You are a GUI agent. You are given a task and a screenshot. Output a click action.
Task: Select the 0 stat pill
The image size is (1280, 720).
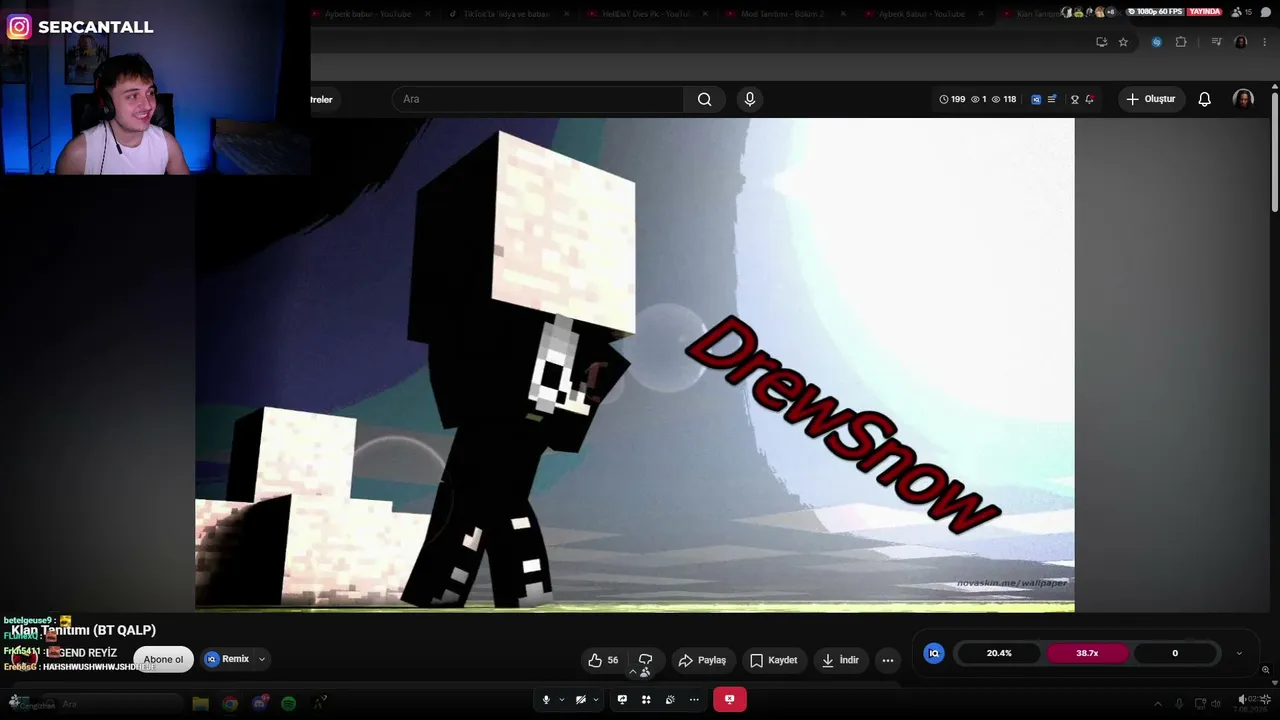pos(1175,653)
